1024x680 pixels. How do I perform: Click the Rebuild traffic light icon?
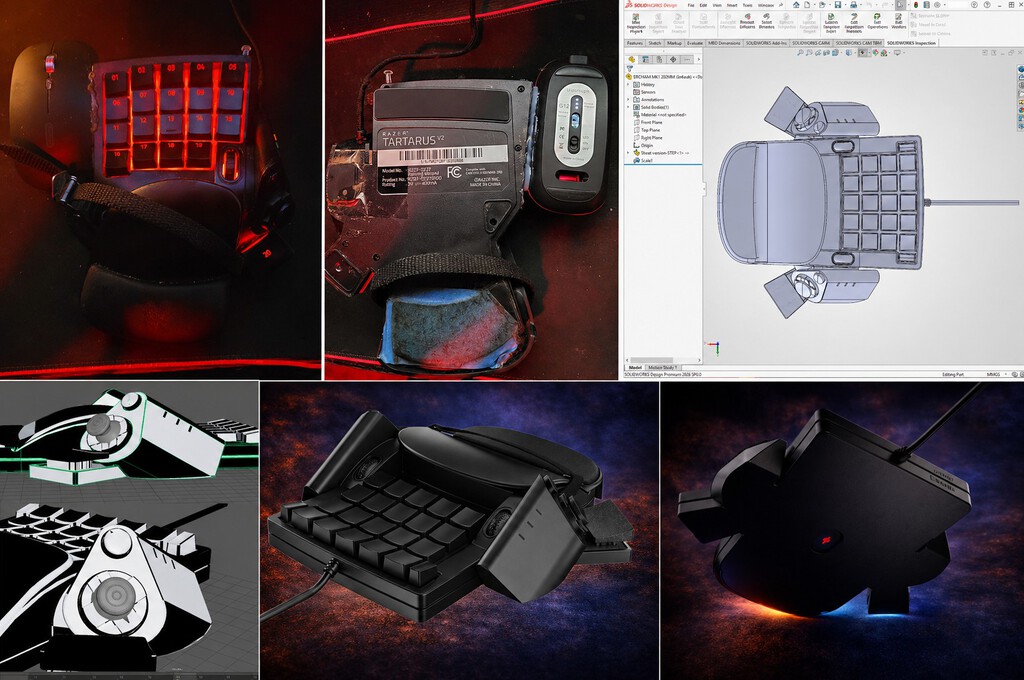[916, 5]
